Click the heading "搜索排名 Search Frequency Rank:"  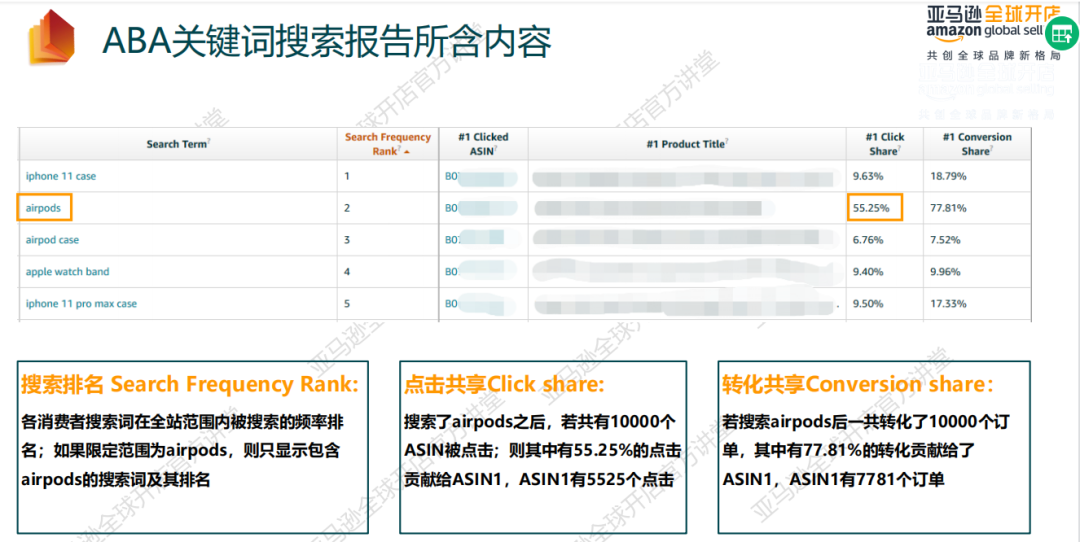tap(190, 384)
